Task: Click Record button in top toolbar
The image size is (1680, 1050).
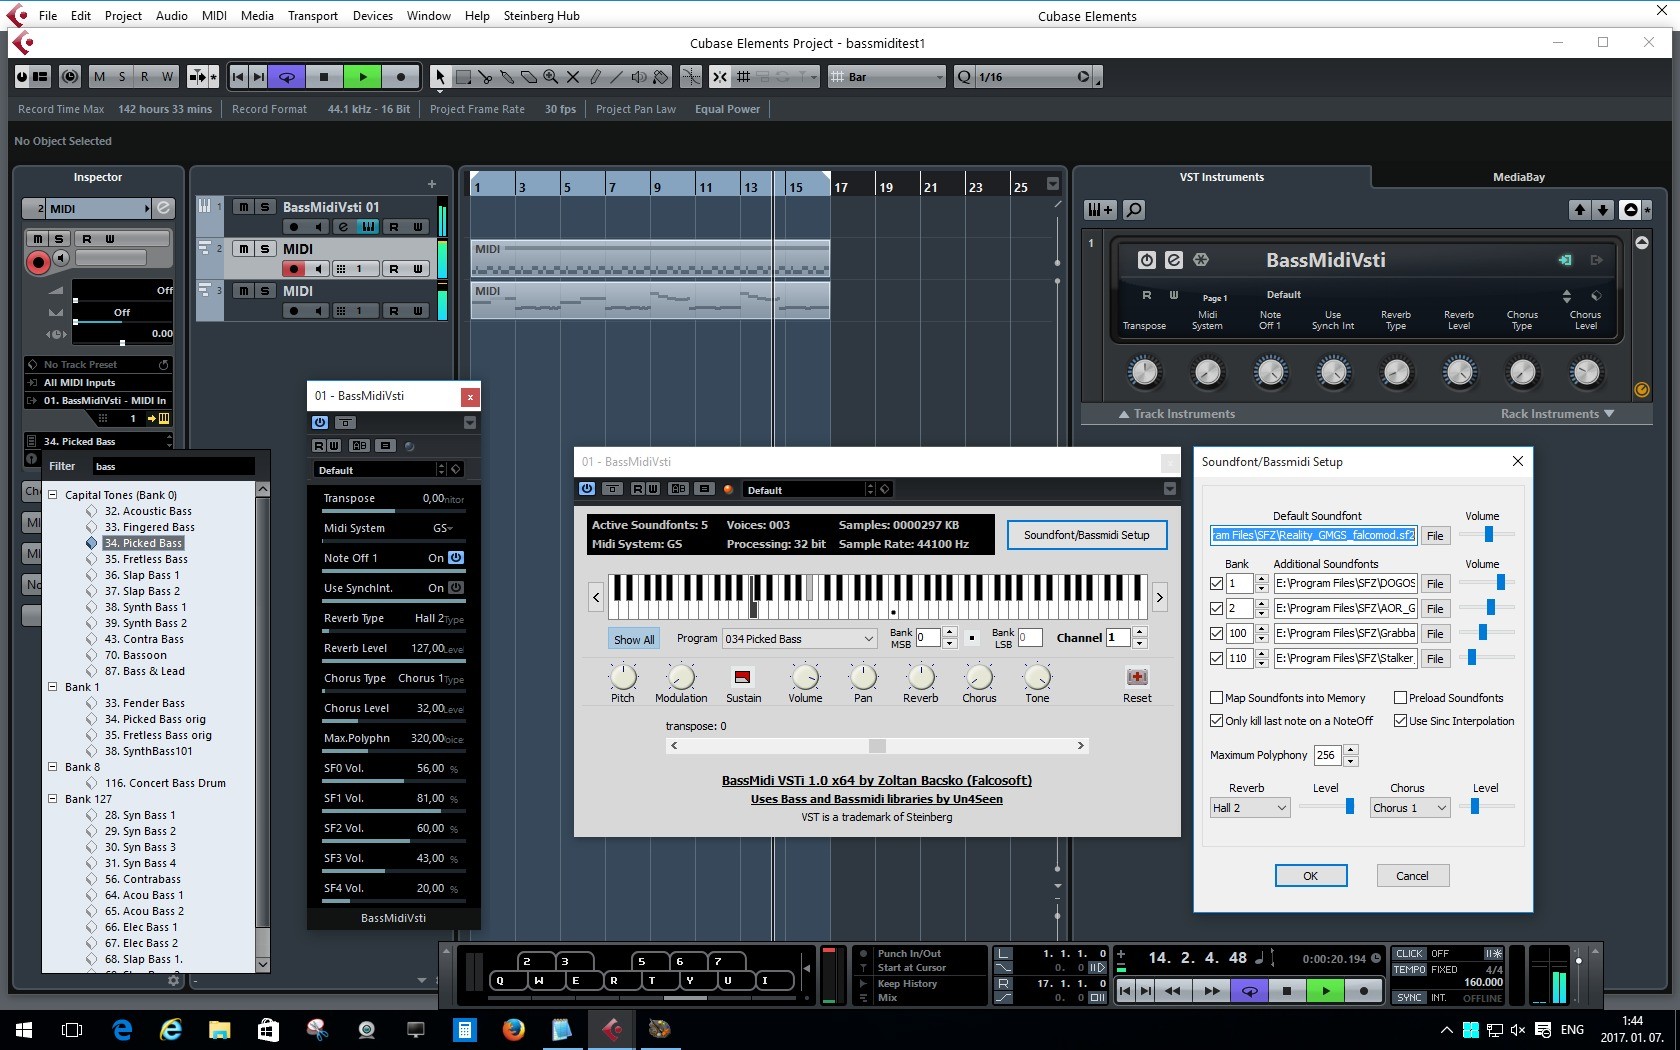Action: 401,77
